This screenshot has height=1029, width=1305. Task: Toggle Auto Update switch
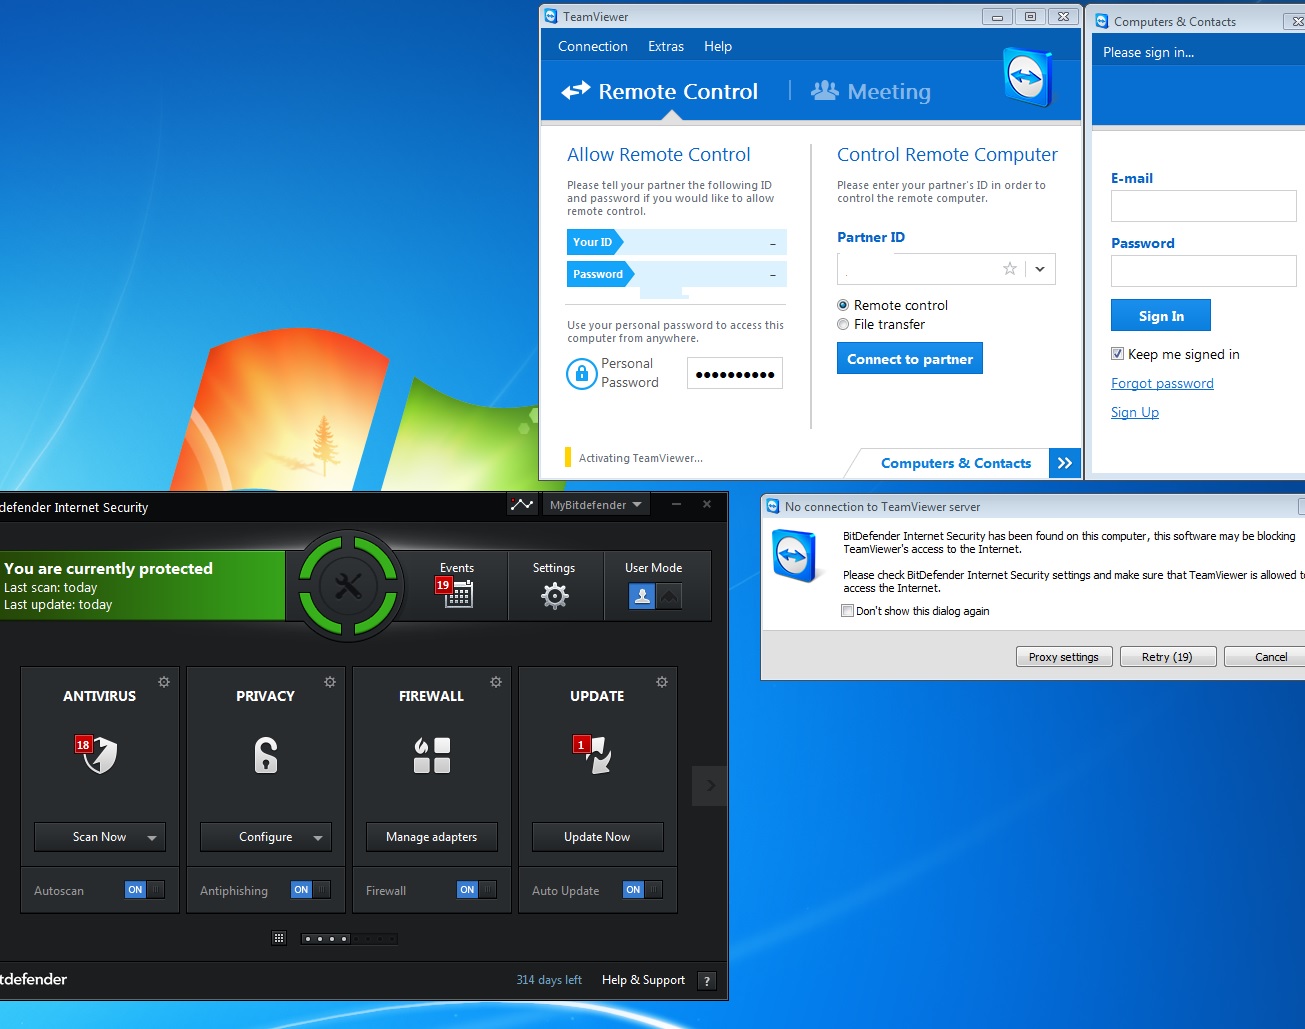[643, 889]
